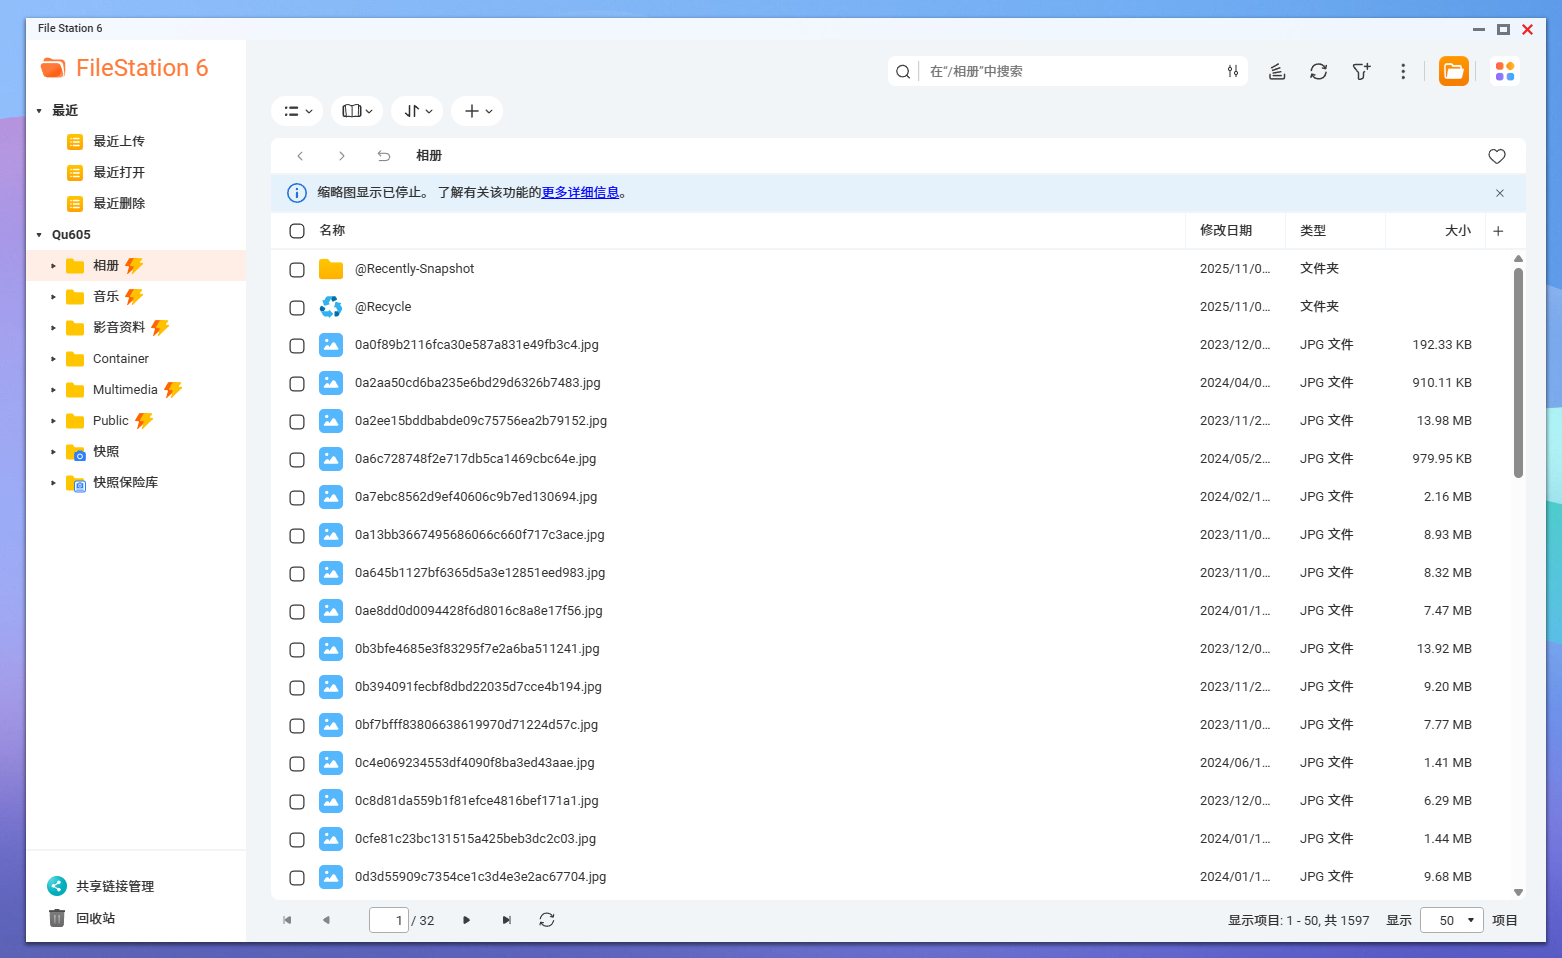Click the refresh icon in top toolbar
This screenshot has width=1562, height=958.
click(x=1318, y=71)
